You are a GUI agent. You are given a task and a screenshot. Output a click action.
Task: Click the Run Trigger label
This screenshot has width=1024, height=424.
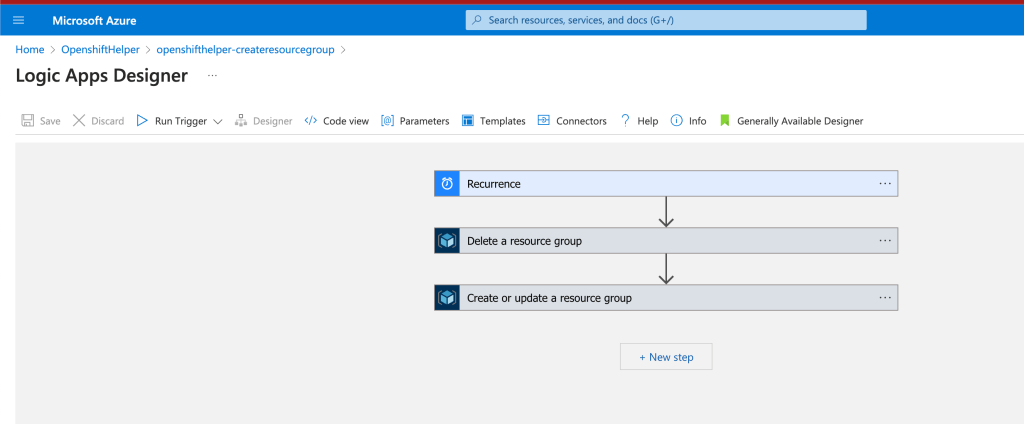click(181, 121)
